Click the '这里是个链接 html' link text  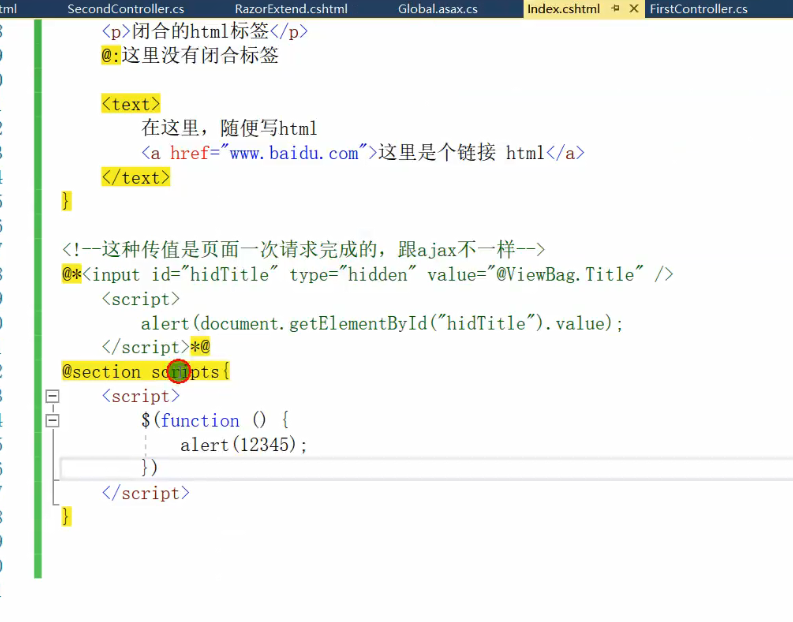tap(461, 153)
